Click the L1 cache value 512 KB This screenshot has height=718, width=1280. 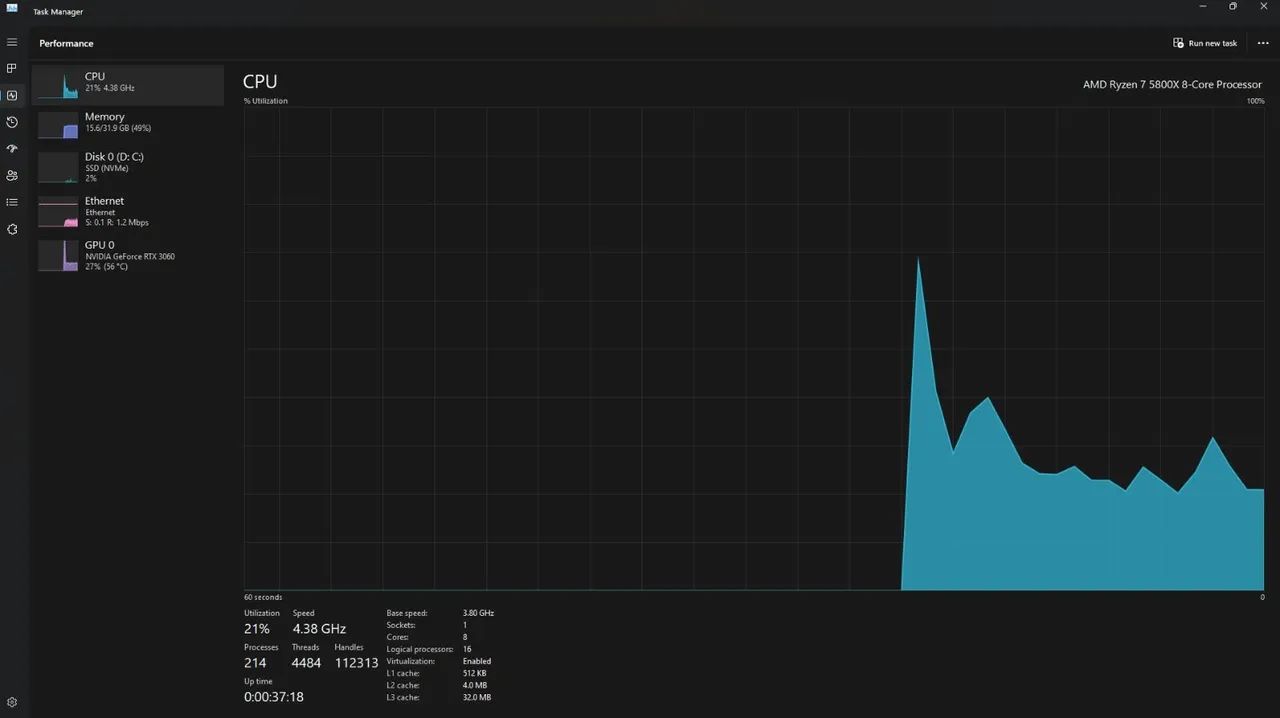coord(475,673)
